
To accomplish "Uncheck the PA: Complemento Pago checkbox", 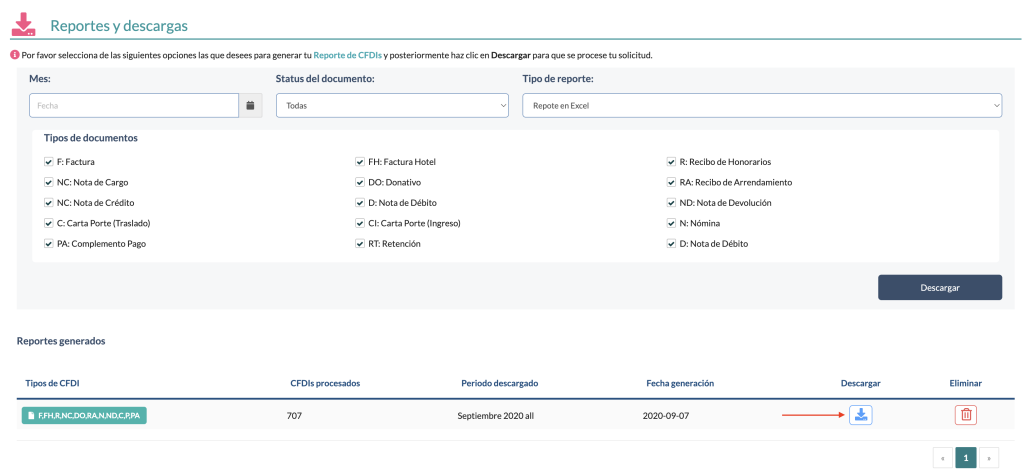I will point(48,244).
